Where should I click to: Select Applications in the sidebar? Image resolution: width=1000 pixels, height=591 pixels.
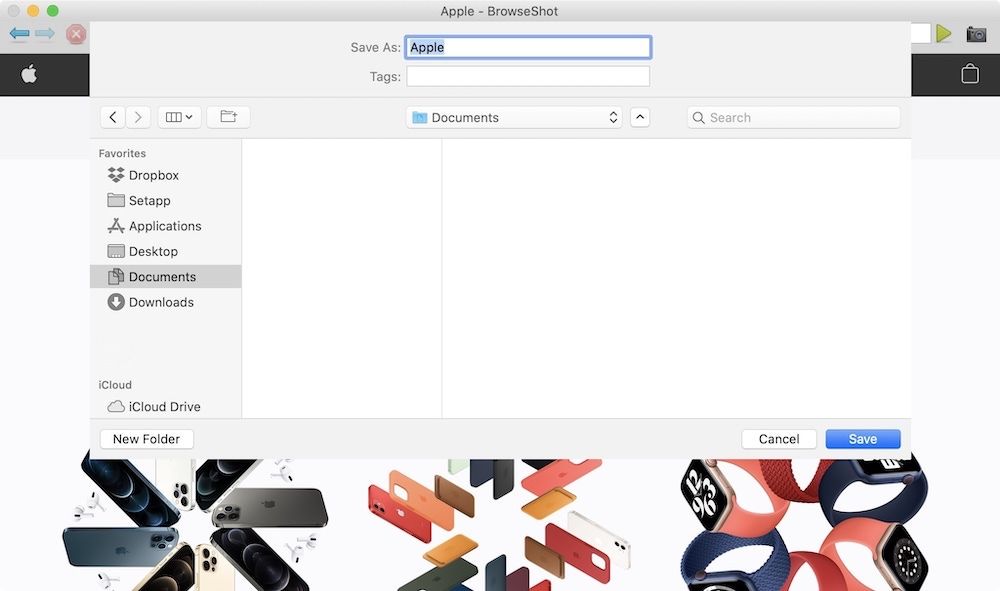tap(164, 226)
